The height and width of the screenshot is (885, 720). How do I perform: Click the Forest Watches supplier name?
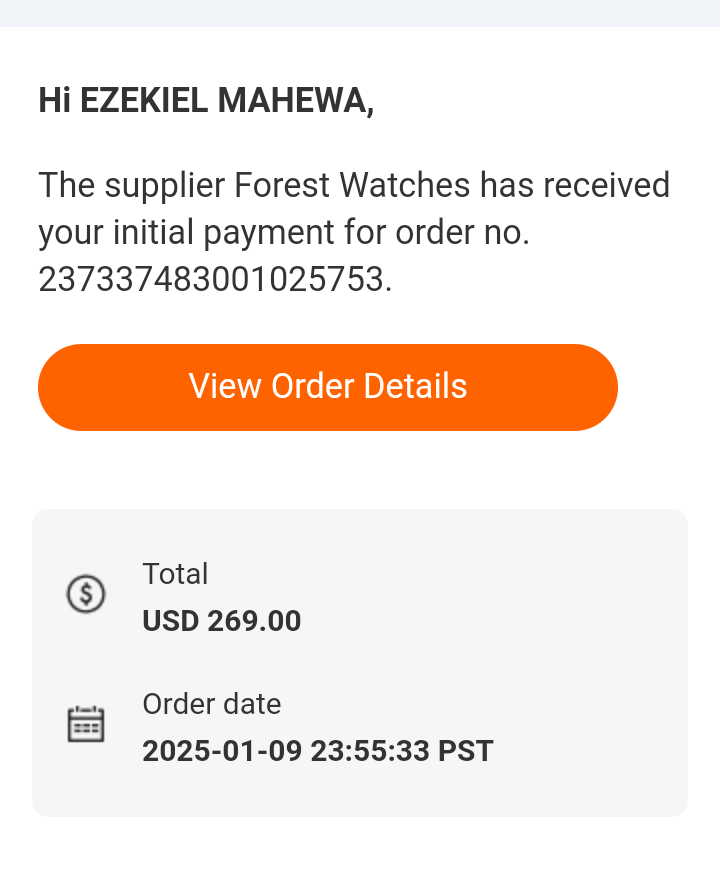pyautogui.click(x=352, y=185)
